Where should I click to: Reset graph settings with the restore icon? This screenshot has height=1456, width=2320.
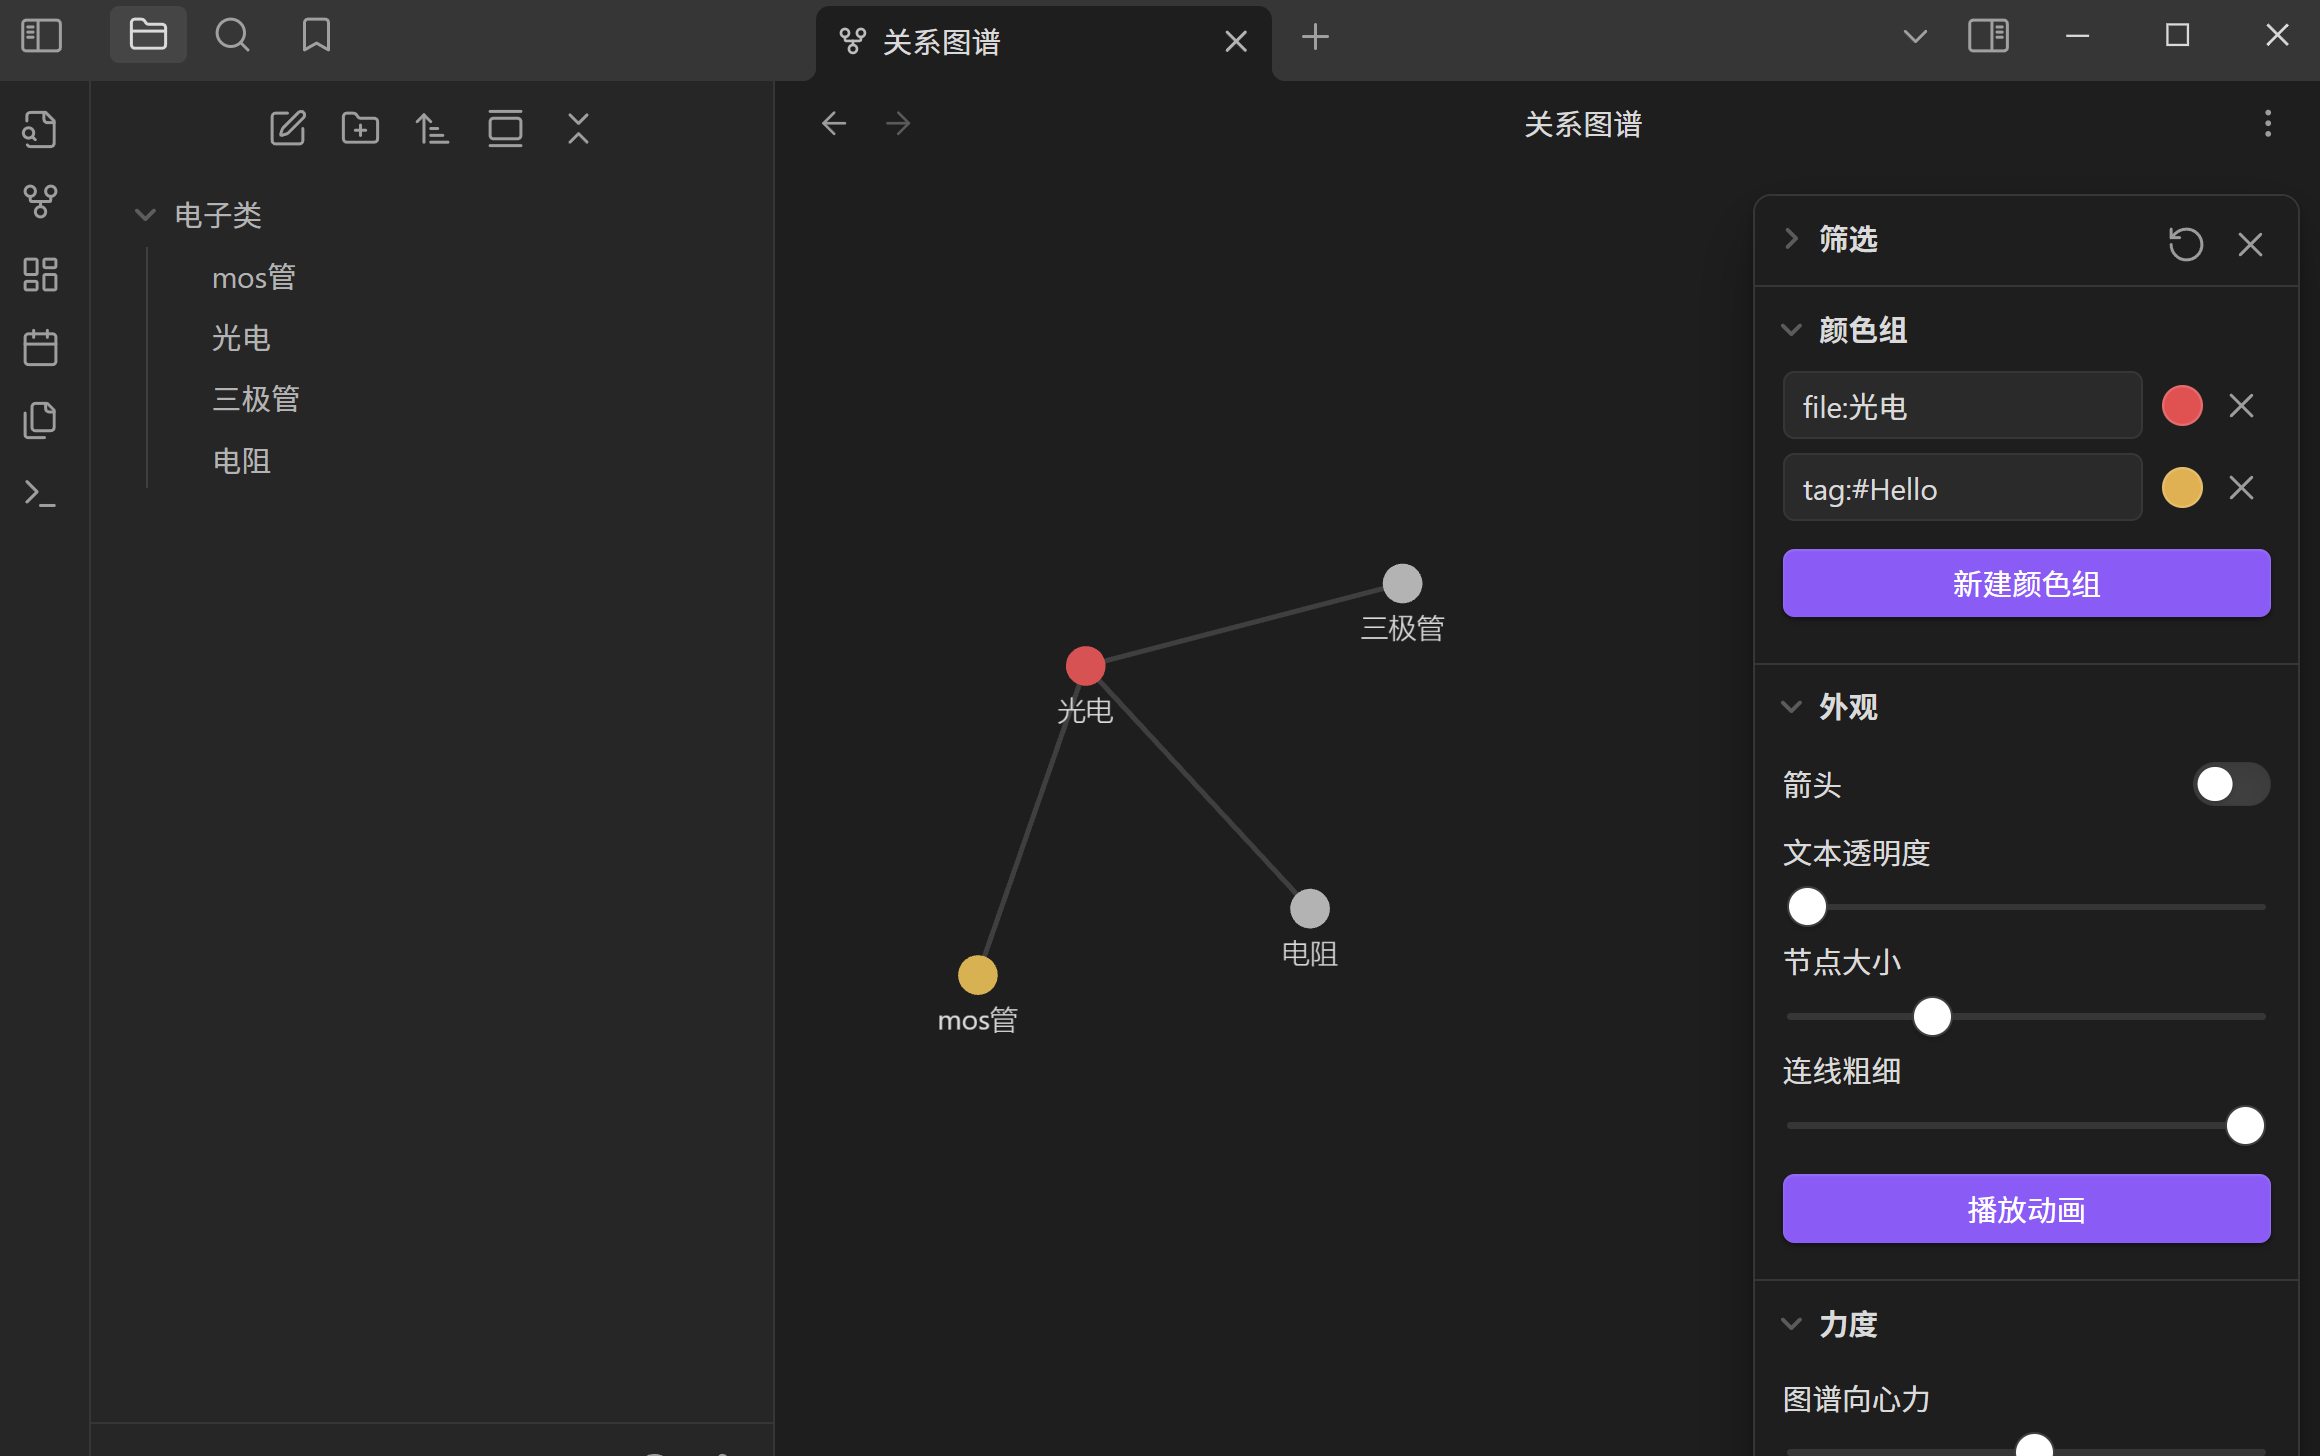coord(2185,244)
